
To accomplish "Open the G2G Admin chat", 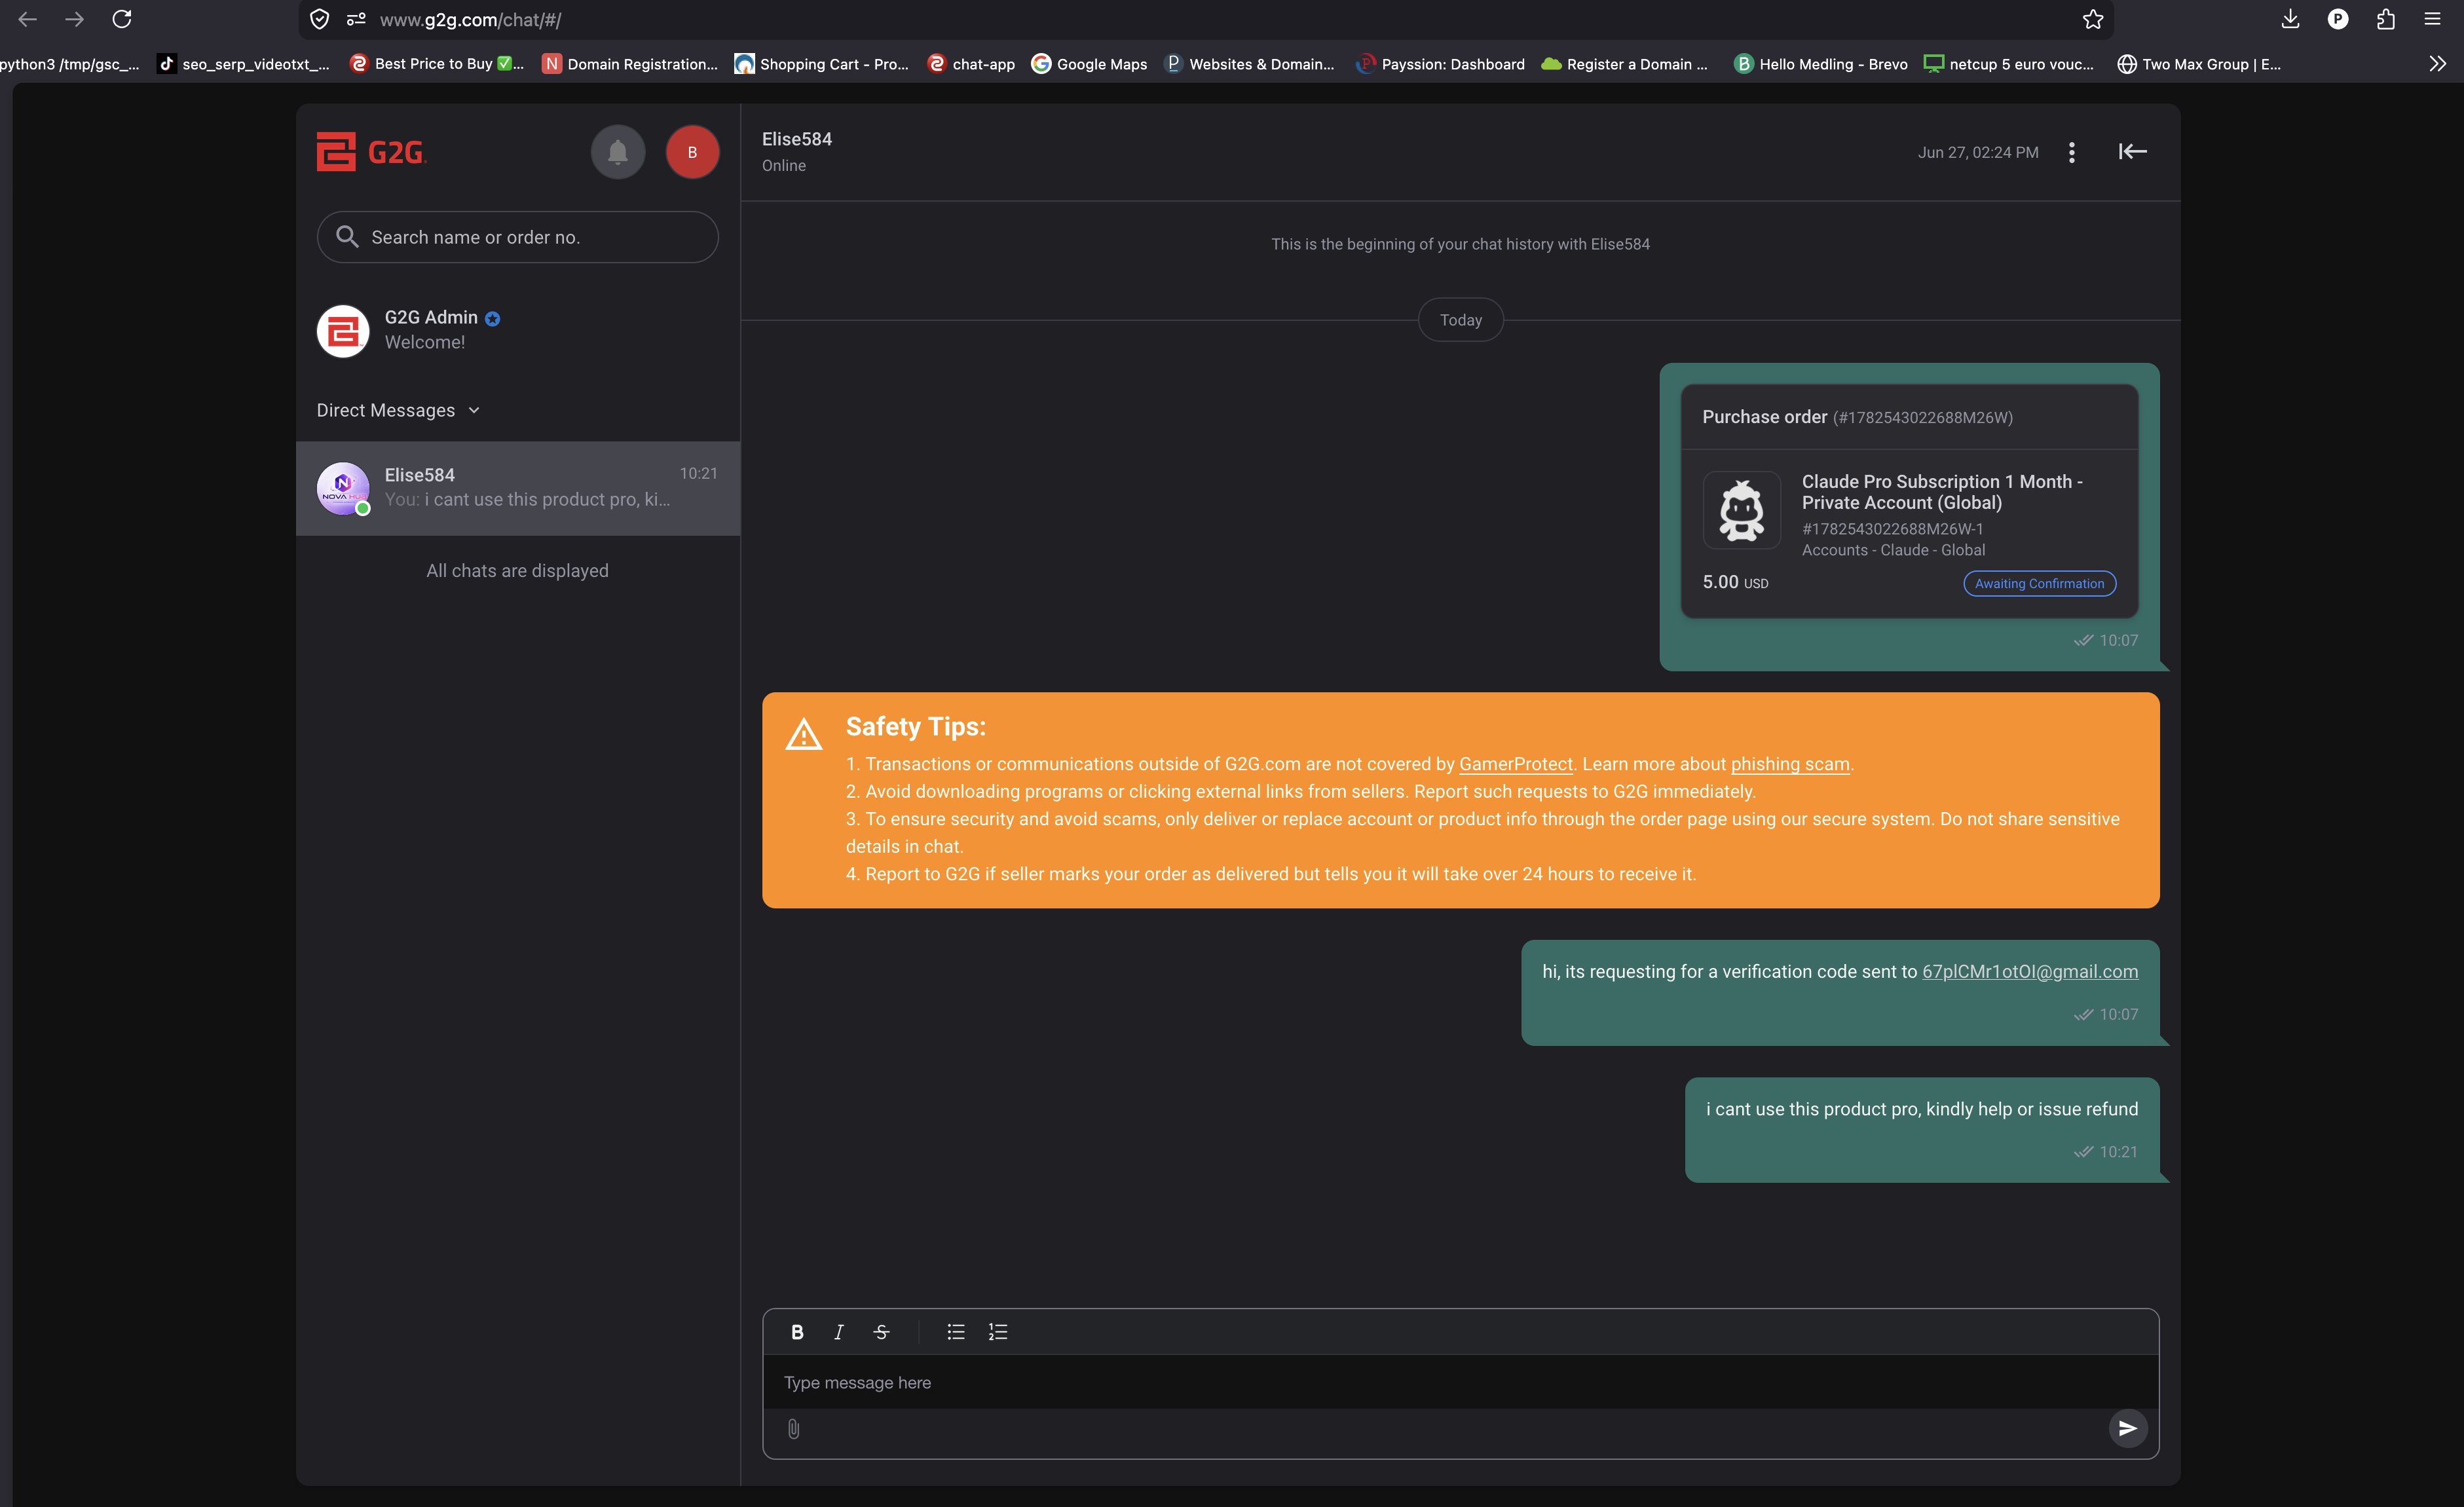I will click(x=518, y=330).
